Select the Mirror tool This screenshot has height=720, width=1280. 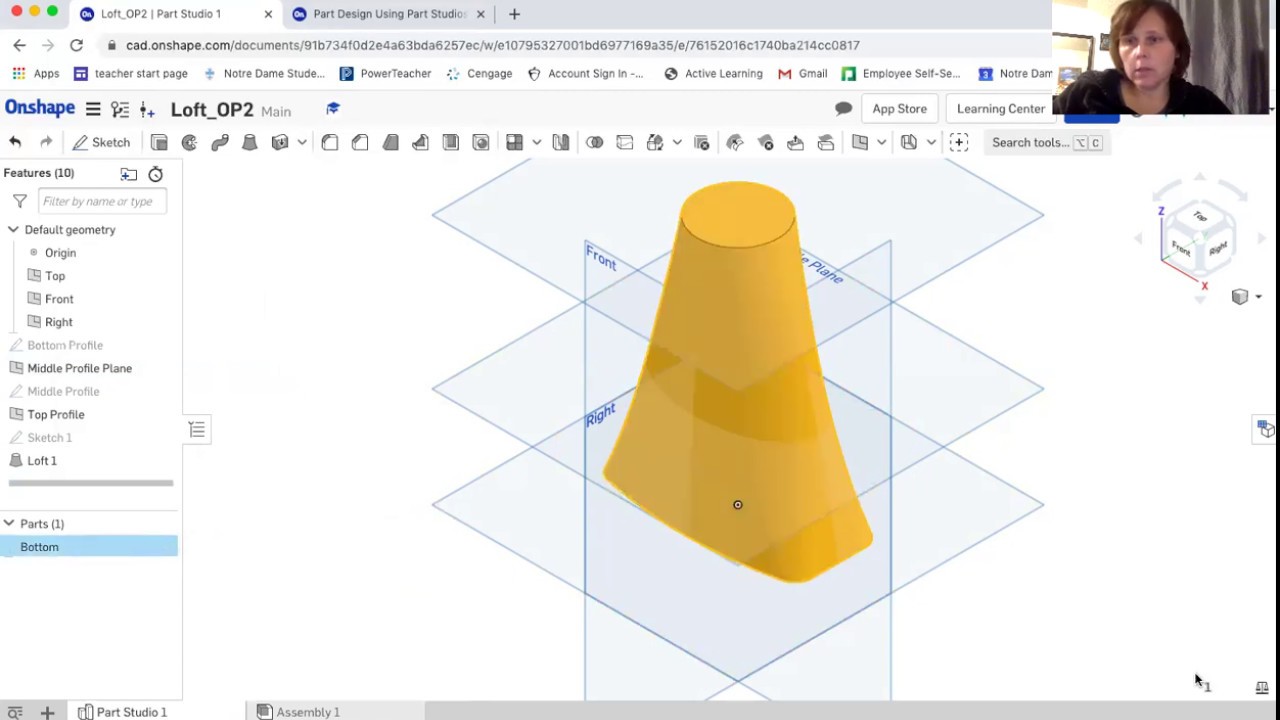pyautogui.click(x=561, y=142)
